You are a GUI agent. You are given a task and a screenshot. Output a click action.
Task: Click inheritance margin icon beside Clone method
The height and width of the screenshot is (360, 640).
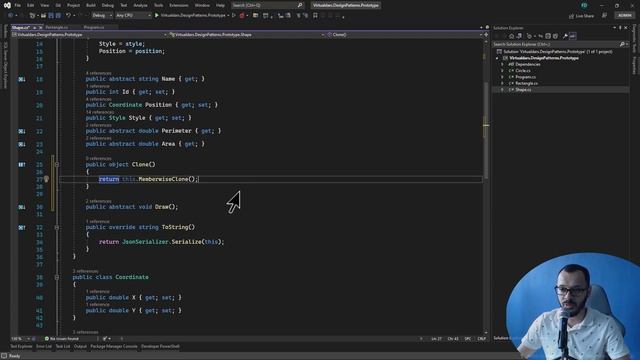(22, 164)
